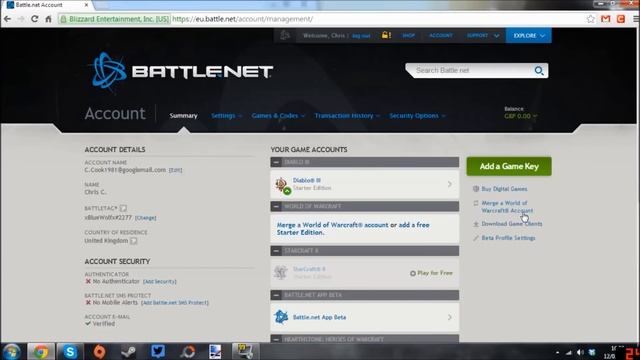The width and height of the screenshot is (640, 360).
Task: Collapse the Hearthstone section header
Action: coord(276,339)
